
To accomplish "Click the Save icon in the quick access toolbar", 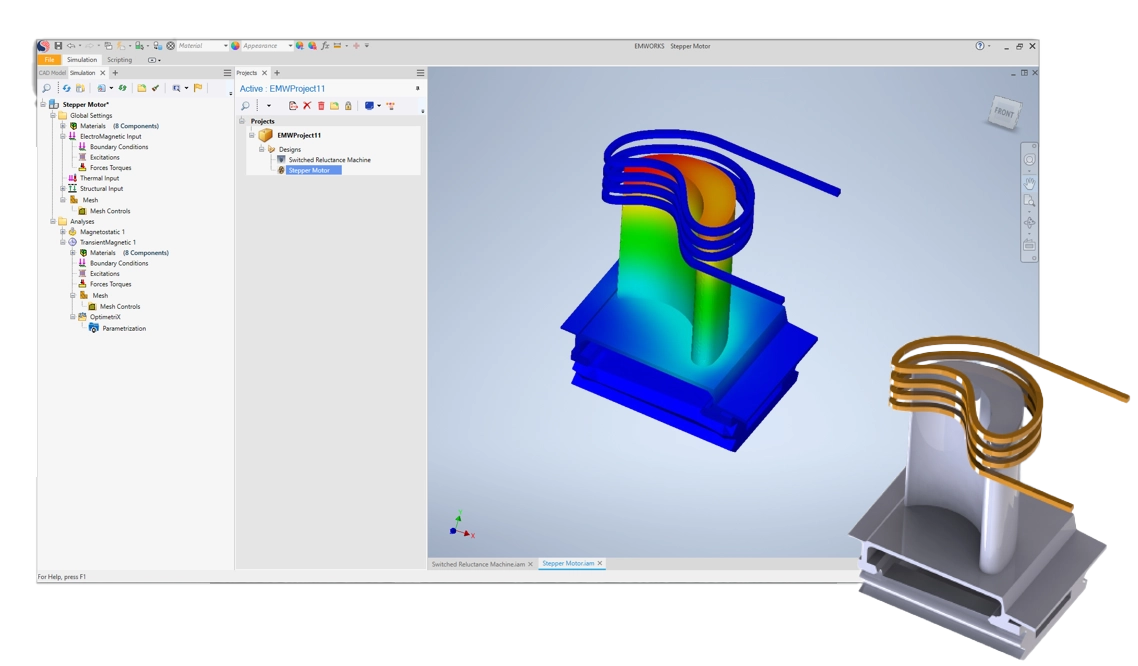I will [x=58, y=46].
